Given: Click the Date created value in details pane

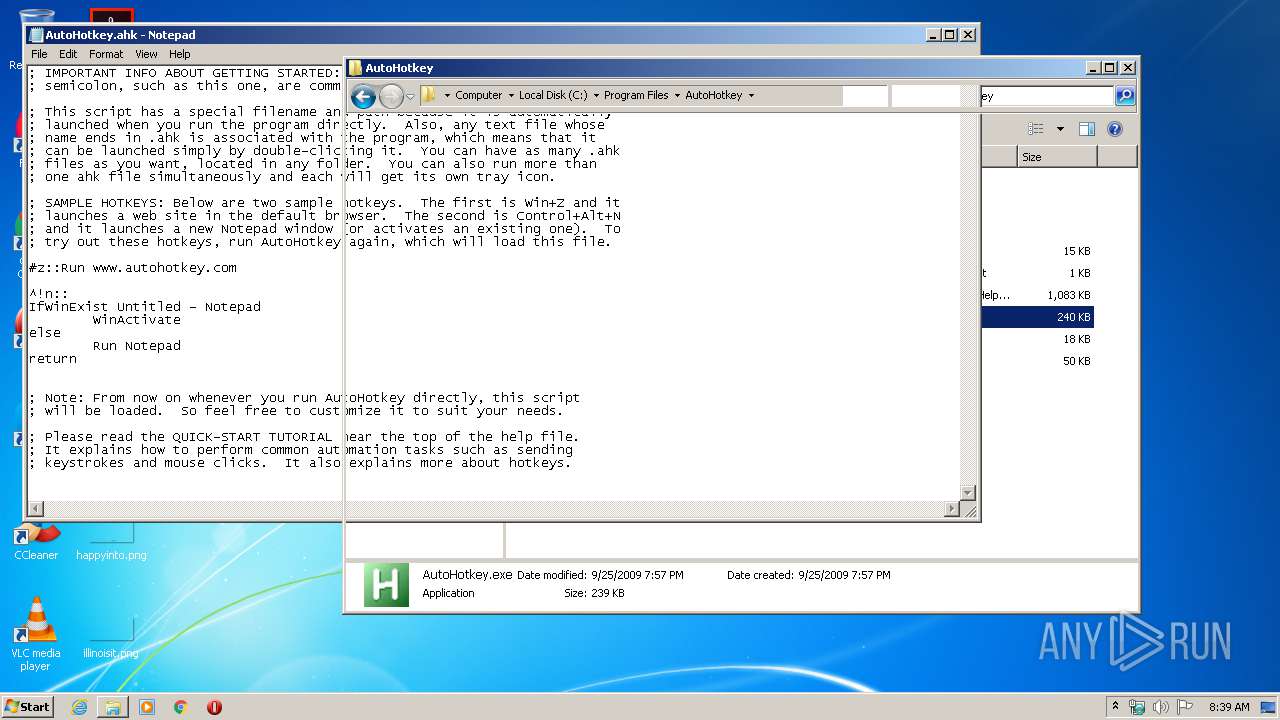Looking at the screenshot, I should 844,575.
